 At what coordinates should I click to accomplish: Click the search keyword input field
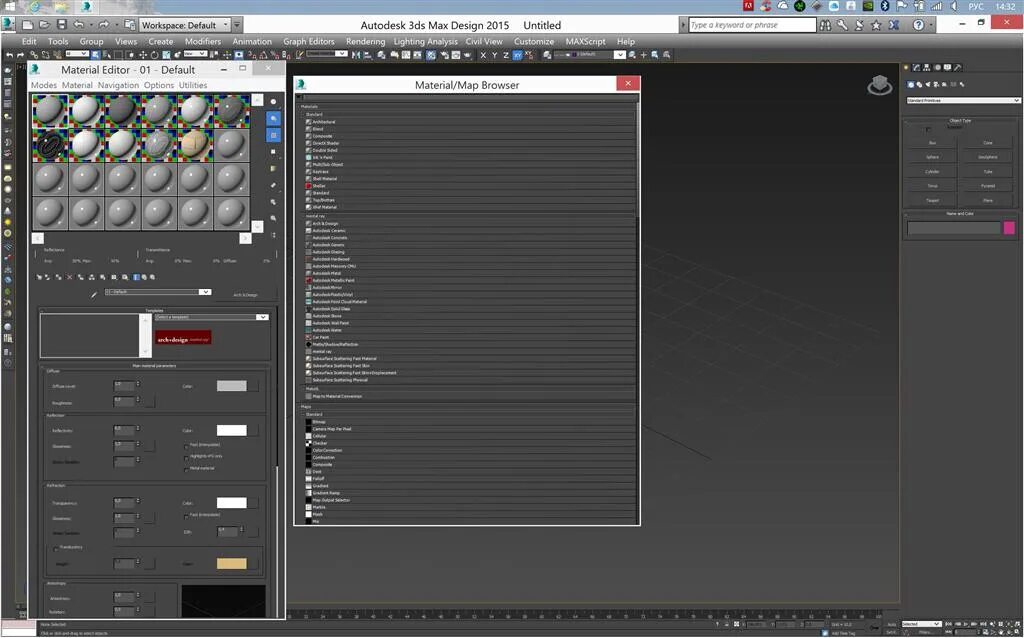752,25
